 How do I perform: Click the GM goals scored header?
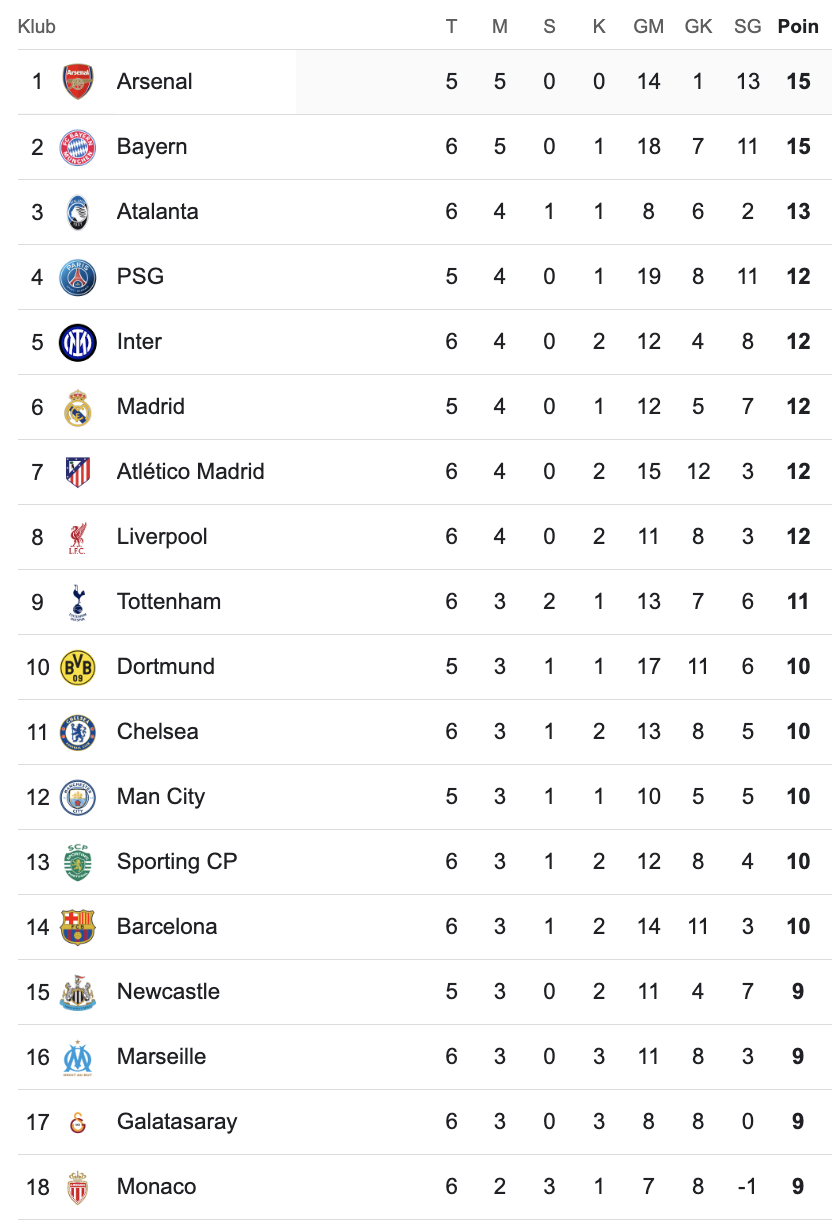(648, 27)
